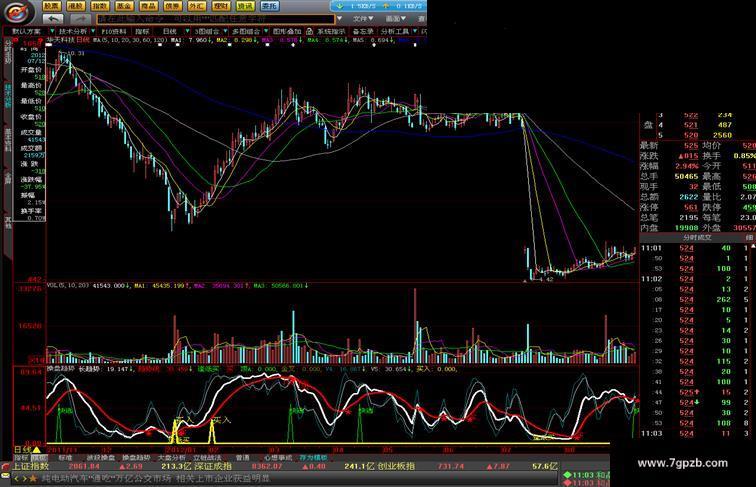Click the star favorite icon in news ticker
The image size is (756, 487).
[x=33, y=479]
